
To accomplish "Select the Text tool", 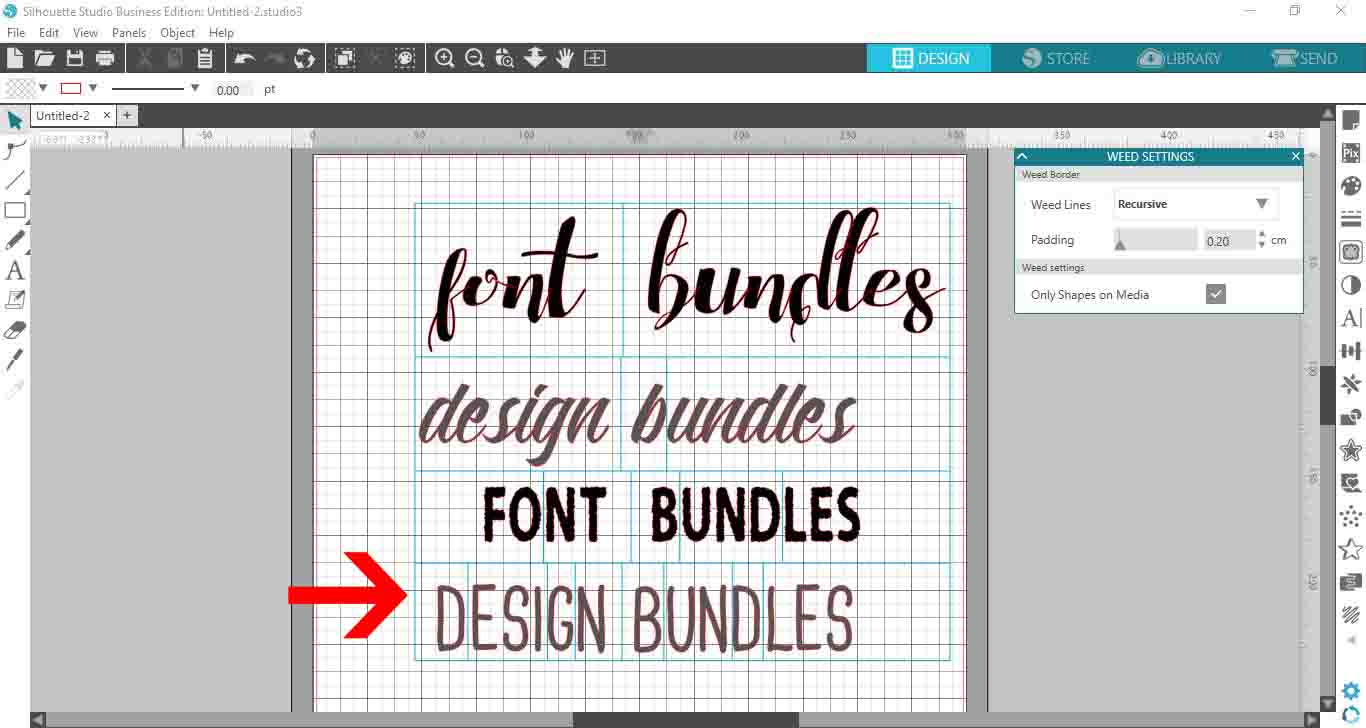I will coord(15,270).
